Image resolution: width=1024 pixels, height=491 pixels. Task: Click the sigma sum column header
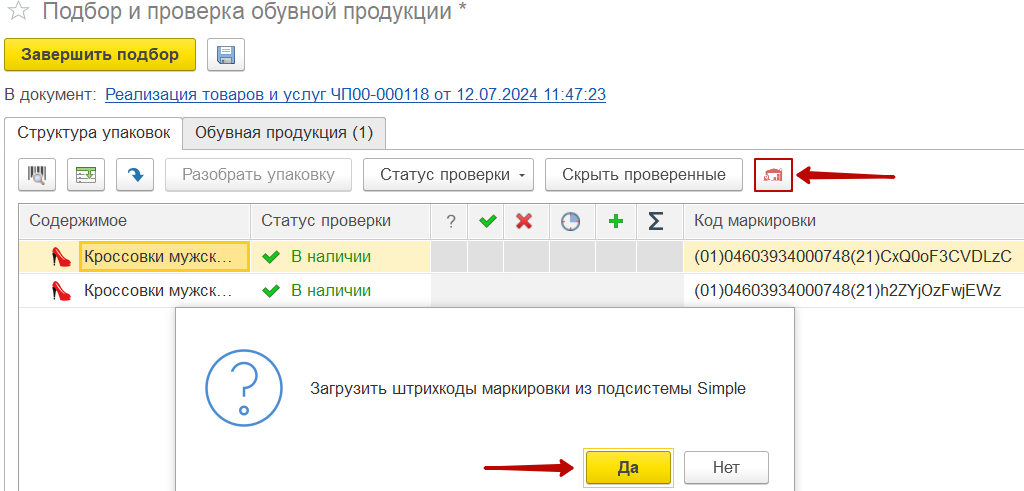(656, 221)
